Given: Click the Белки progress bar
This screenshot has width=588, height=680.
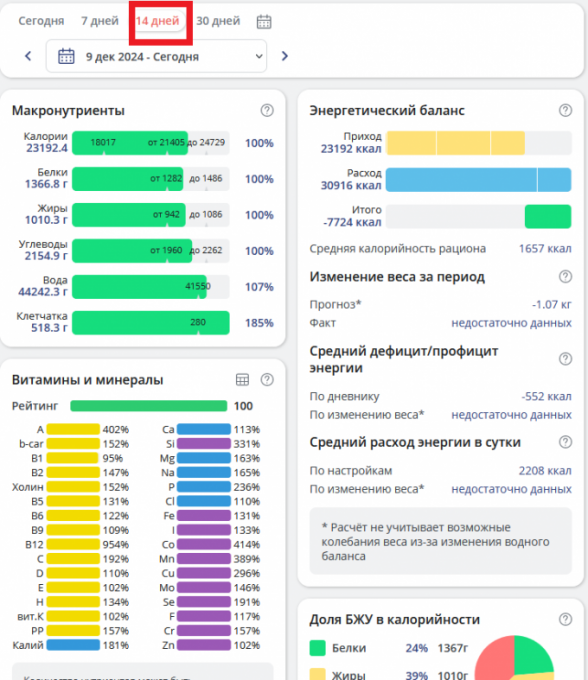Looking at the screenshot, I should (150, 179).
